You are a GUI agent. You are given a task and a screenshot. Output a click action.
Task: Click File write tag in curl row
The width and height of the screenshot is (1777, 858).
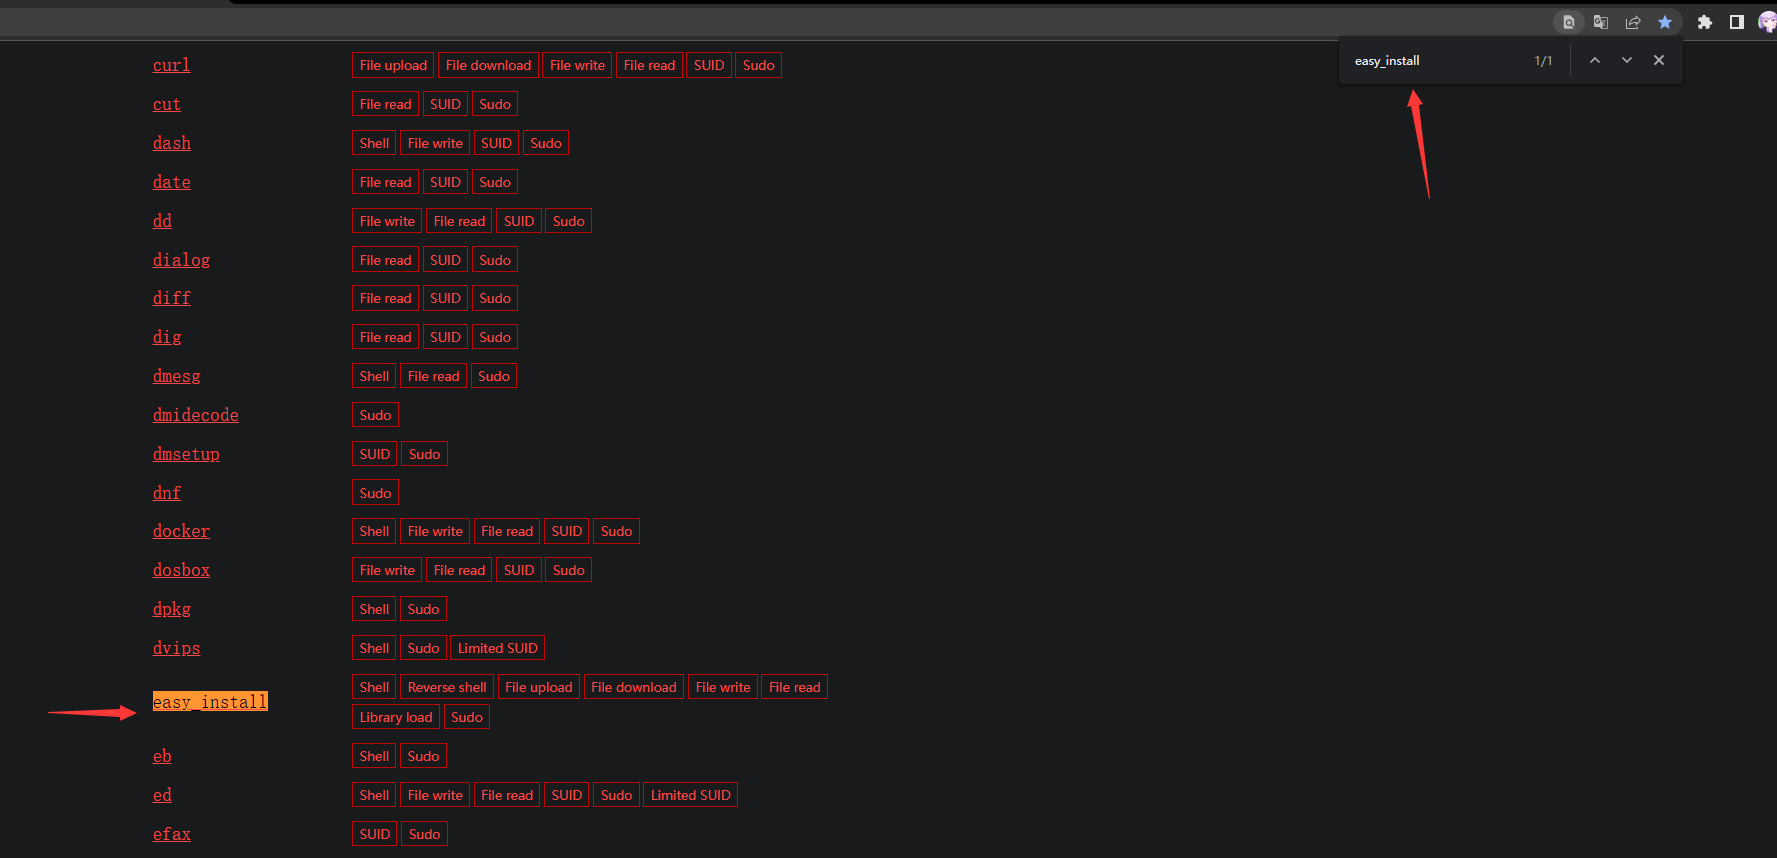coord(577,65)
